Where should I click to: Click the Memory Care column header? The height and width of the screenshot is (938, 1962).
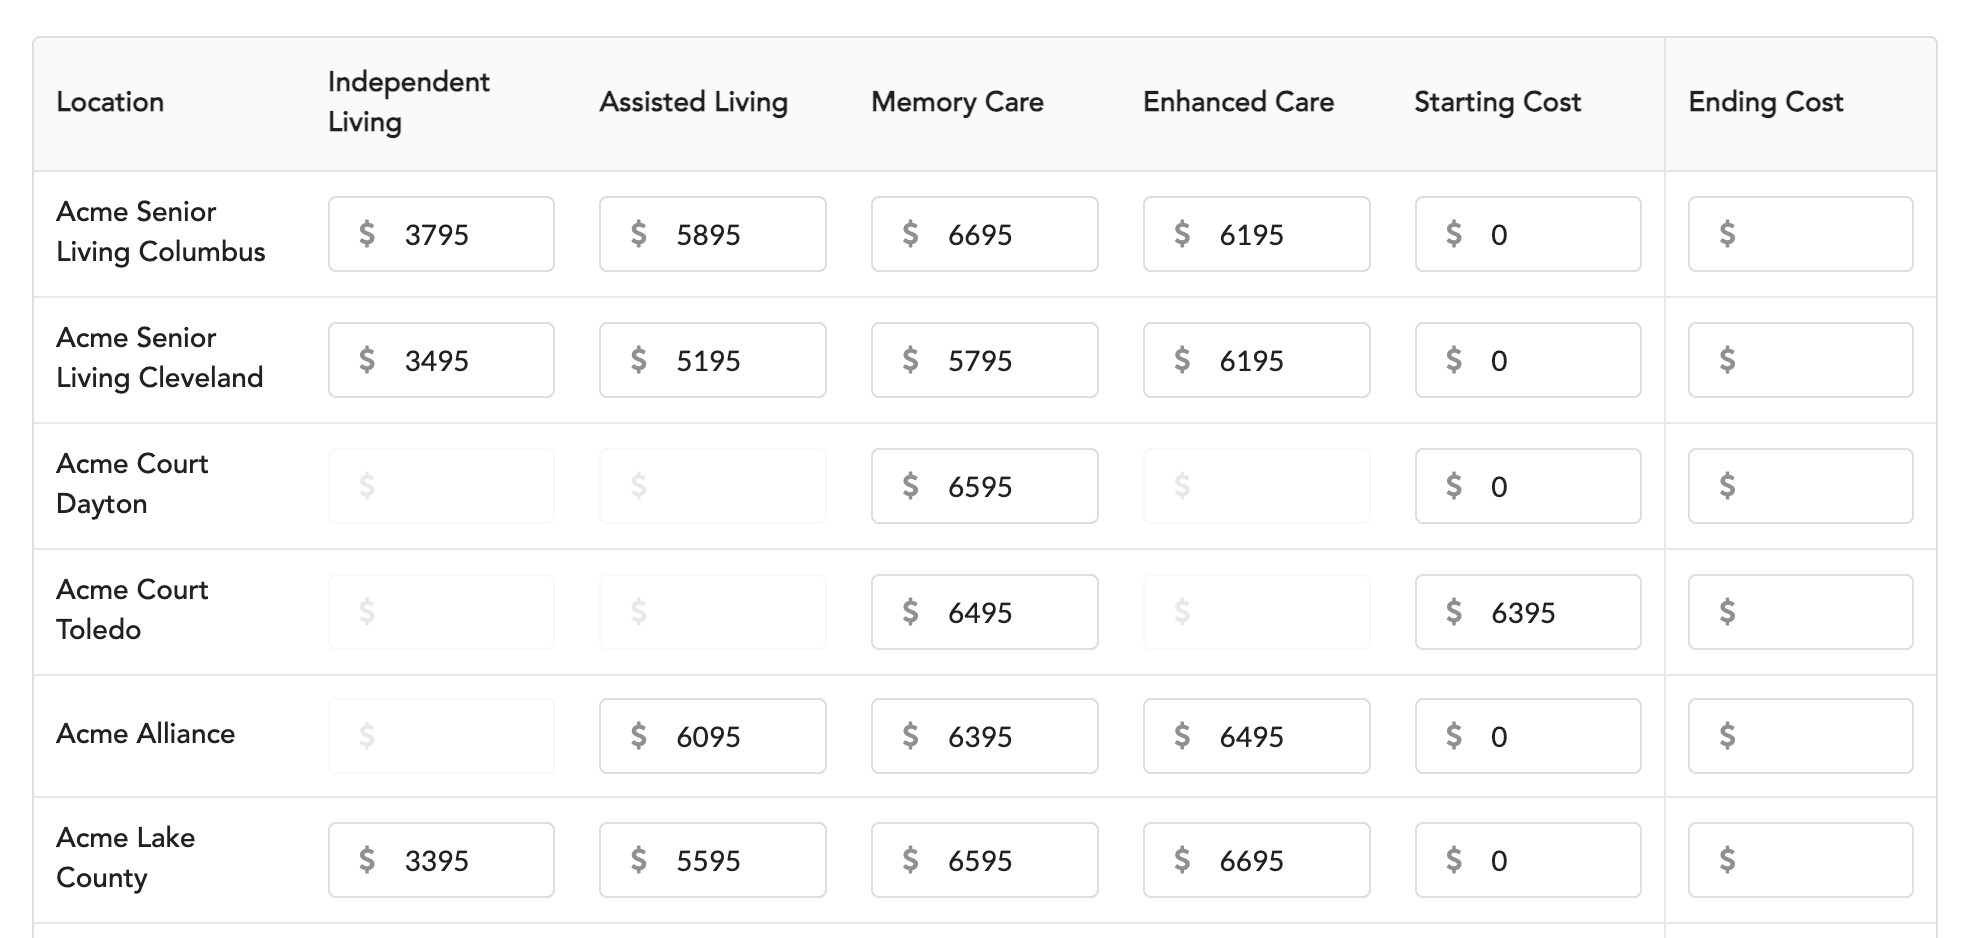coord(957,102)
